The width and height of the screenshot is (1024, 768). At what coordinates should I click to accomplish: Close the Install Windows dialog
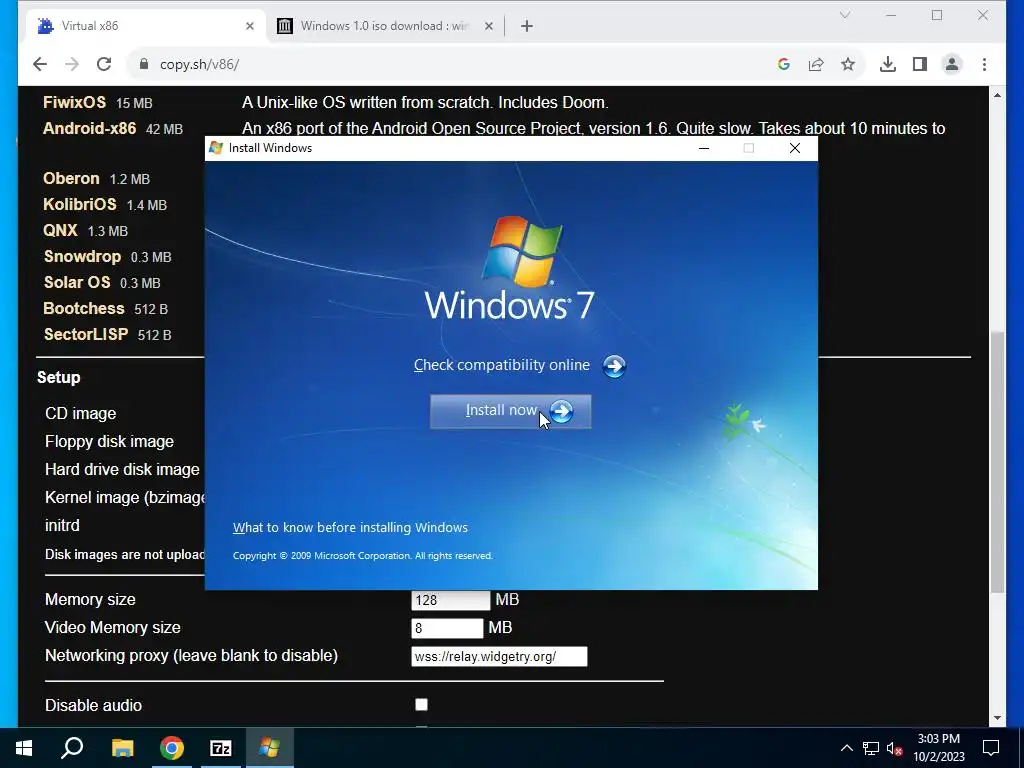794,148
